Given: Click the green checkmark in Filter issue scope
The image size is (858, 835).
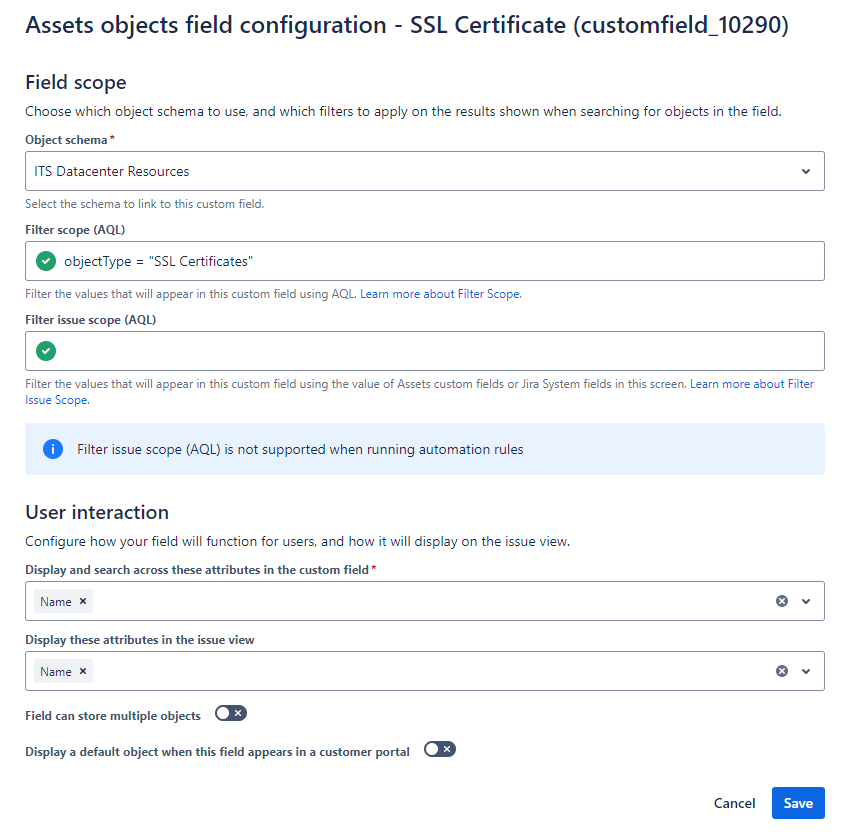Looking at the screenshot, I should (x=46, y=351).
